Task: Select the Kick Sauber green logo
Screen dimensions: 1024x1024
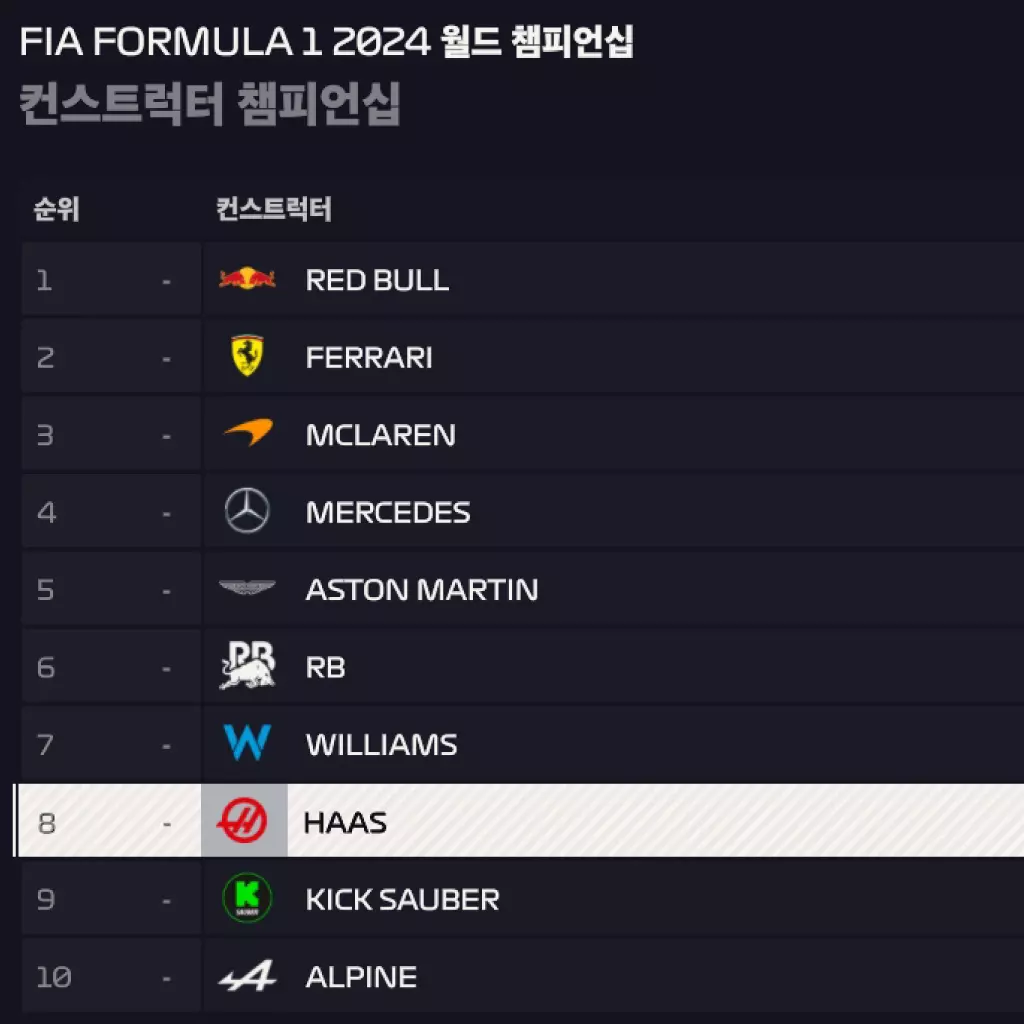Action: [x=247, y=898]
